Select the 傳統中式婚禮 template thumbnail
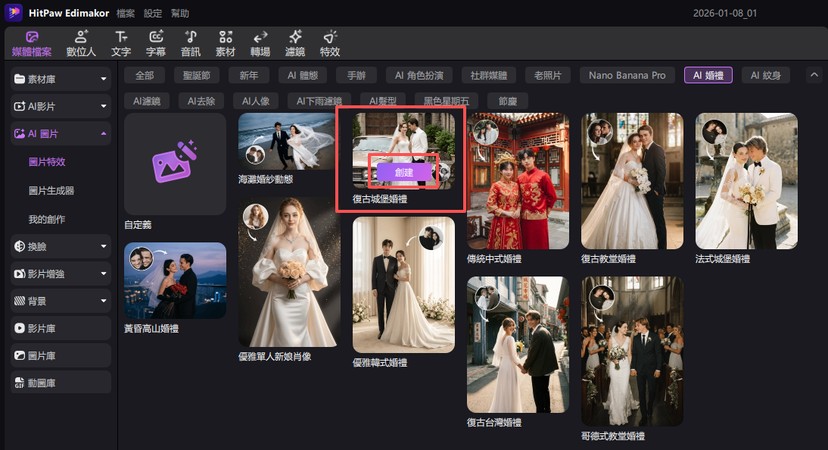Screen dimensions: 828x450 [x=518, y=181]
